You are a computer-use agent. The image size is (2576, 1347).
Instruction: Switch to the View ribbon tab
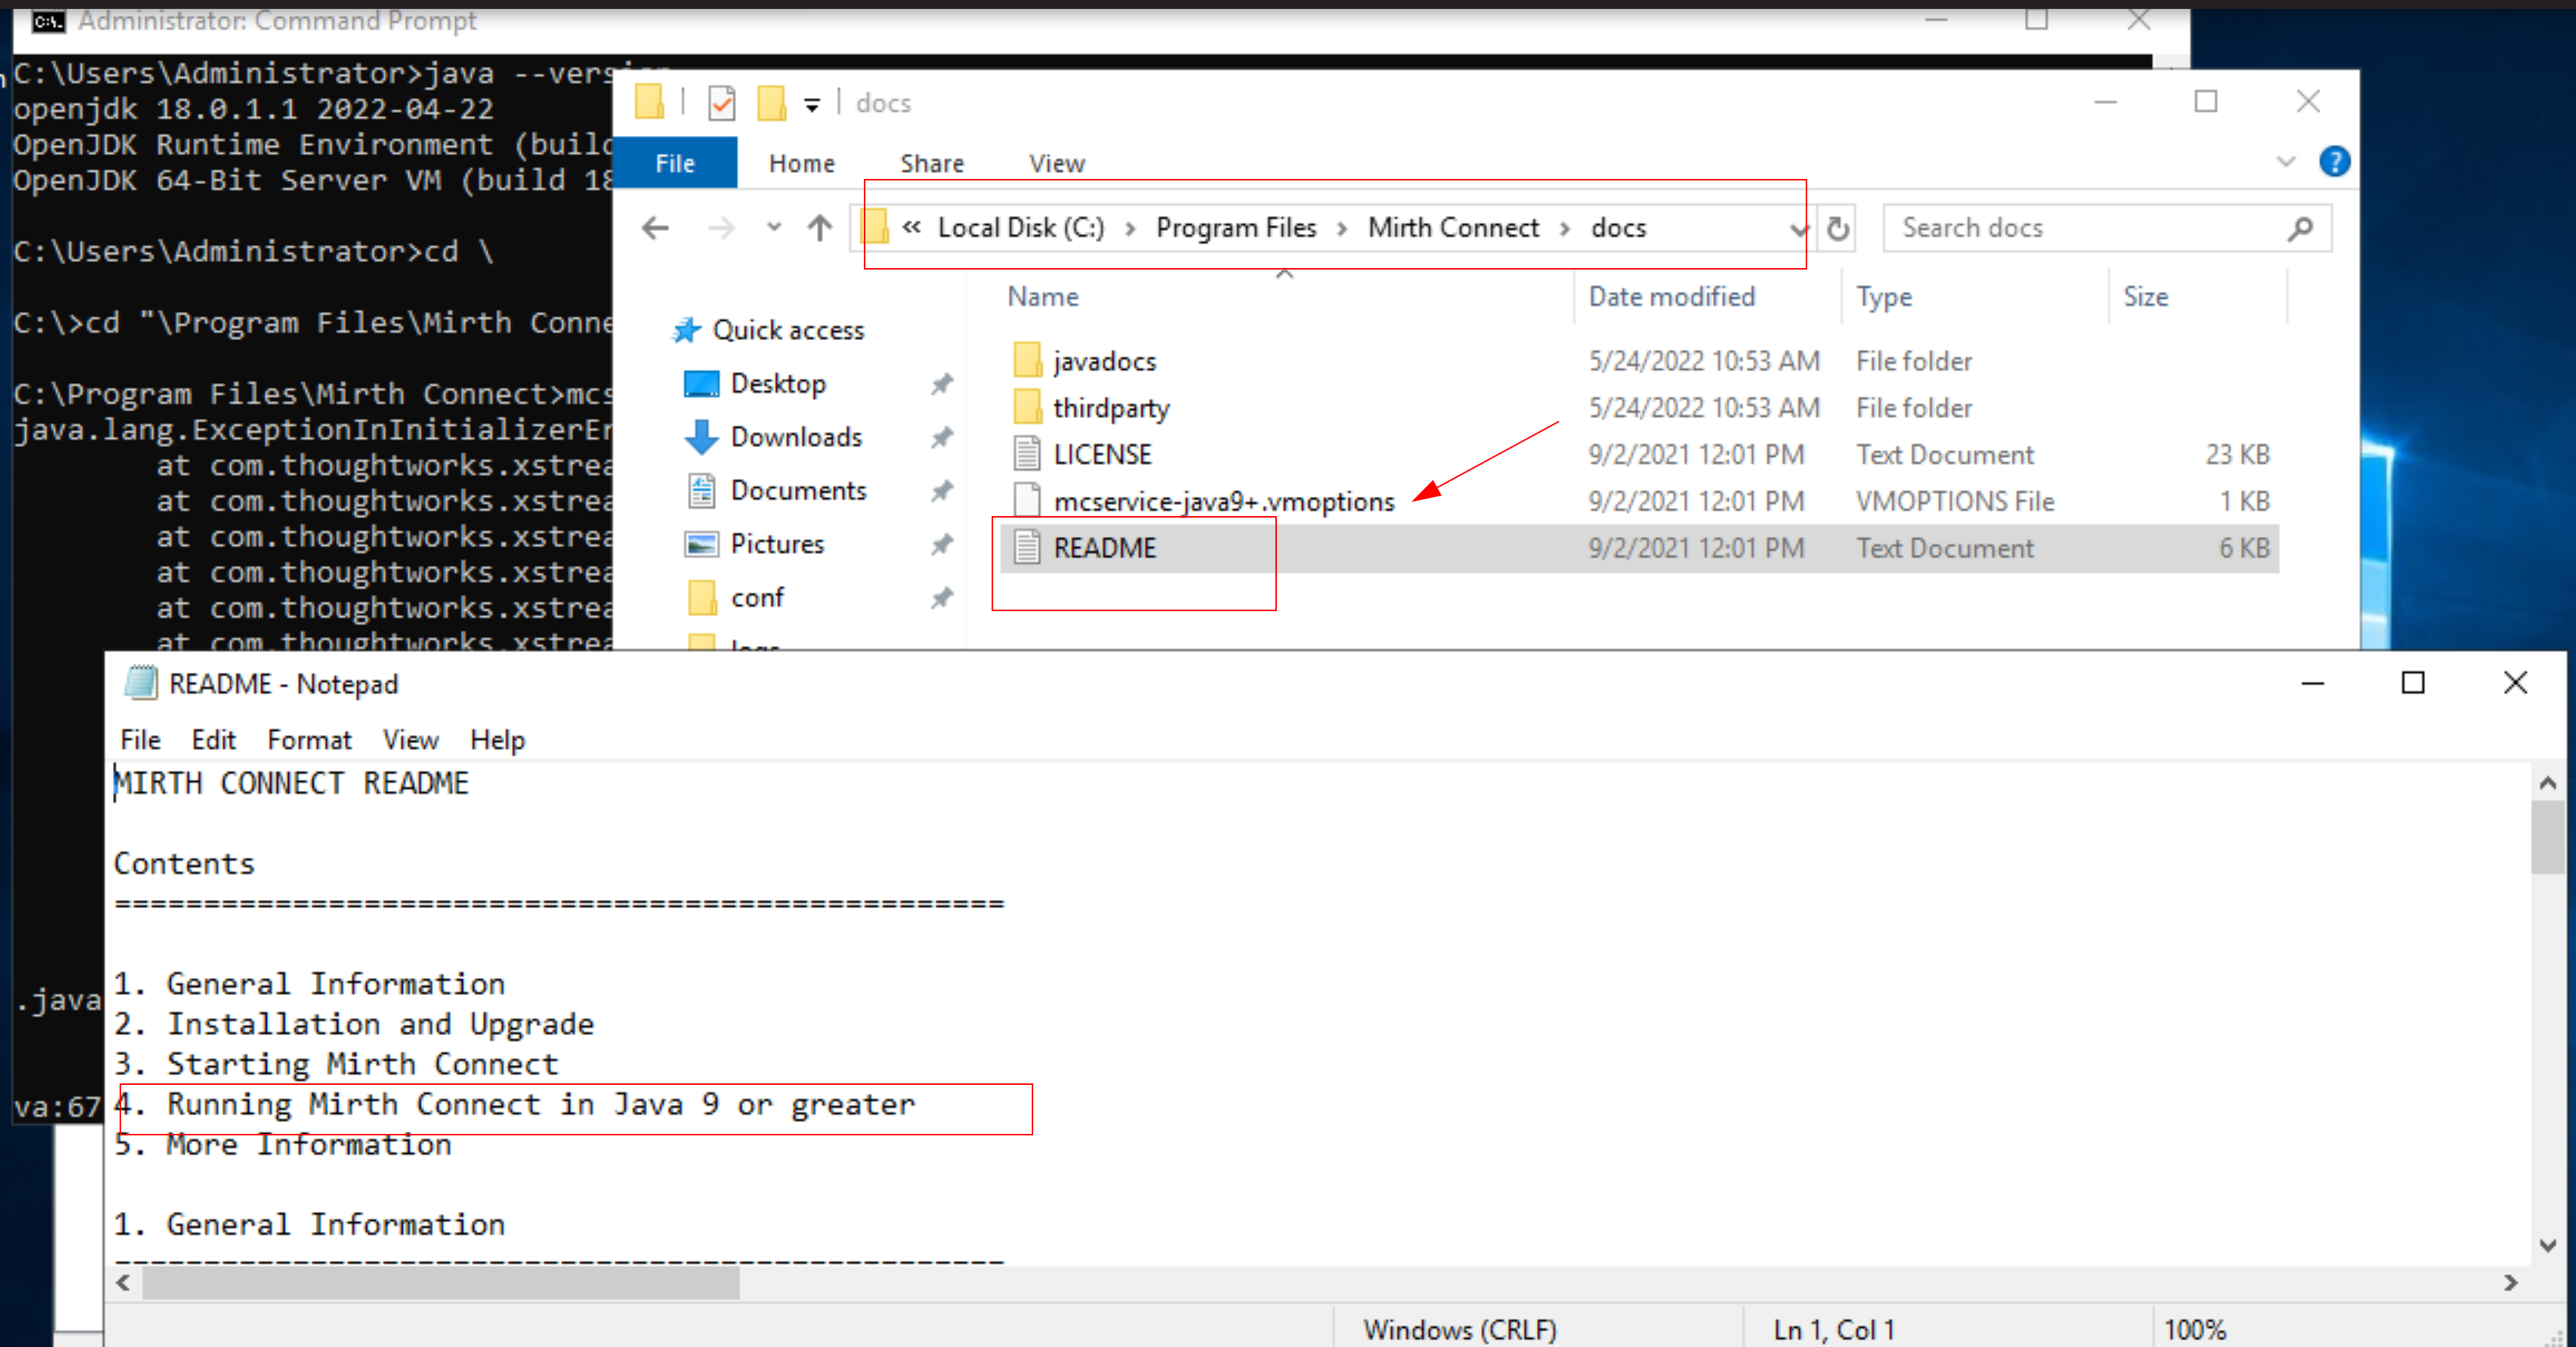1056,163
